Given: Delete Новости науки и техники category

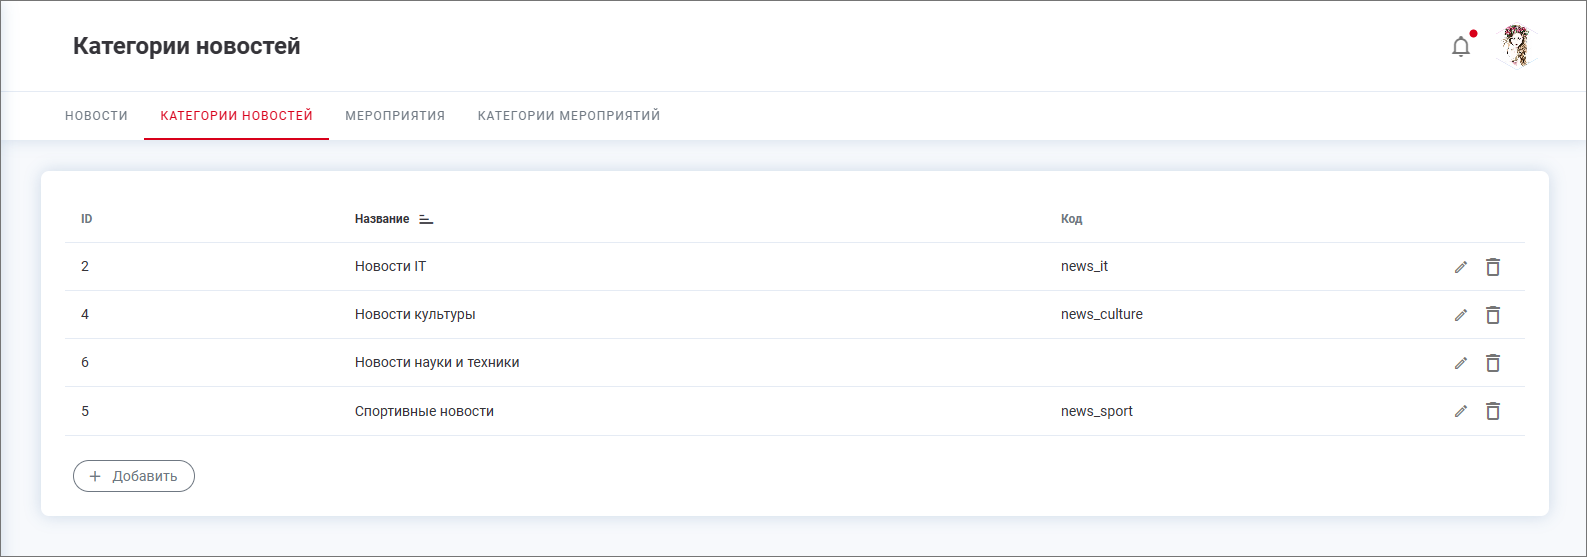Looking at the screenshot, I should (x=1493, y=363).
